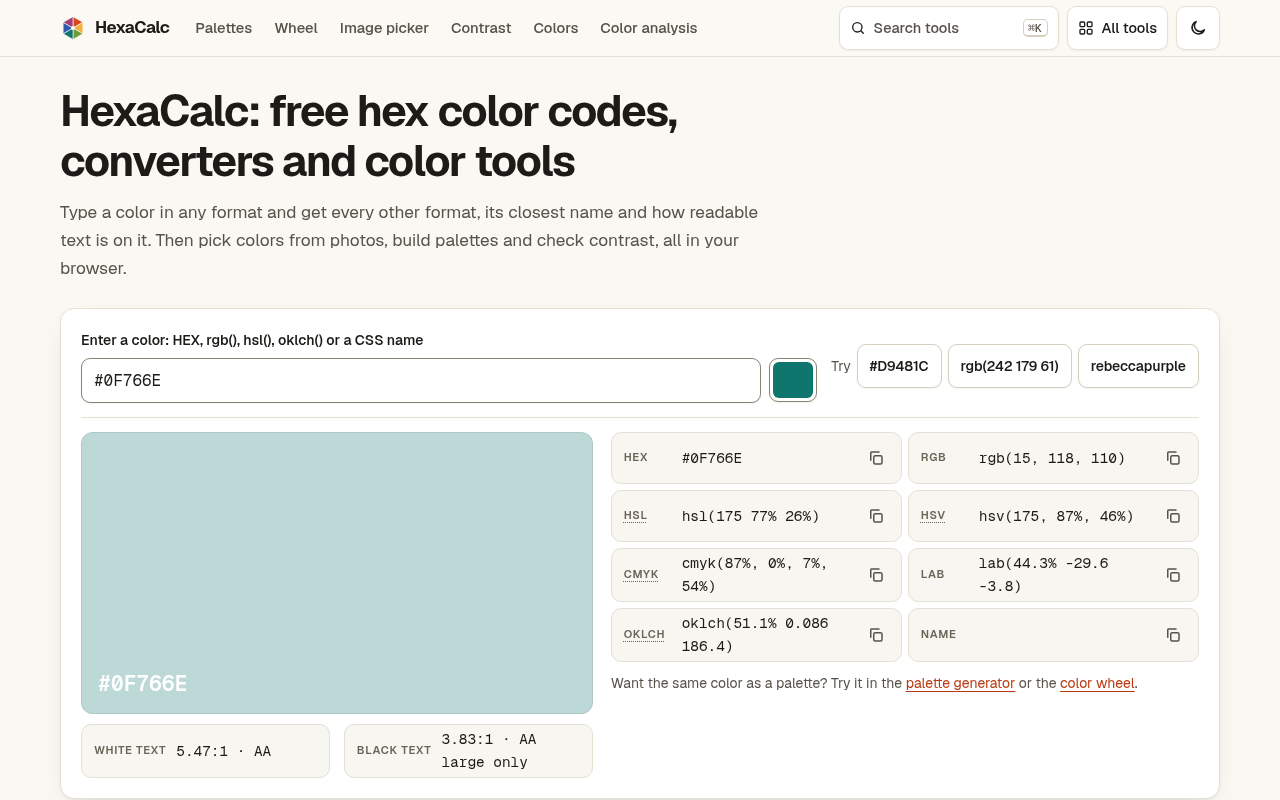Screen dimensions: 1280x800
Task: Click the HSV label abbreviation
Action: tap(933, 516)
